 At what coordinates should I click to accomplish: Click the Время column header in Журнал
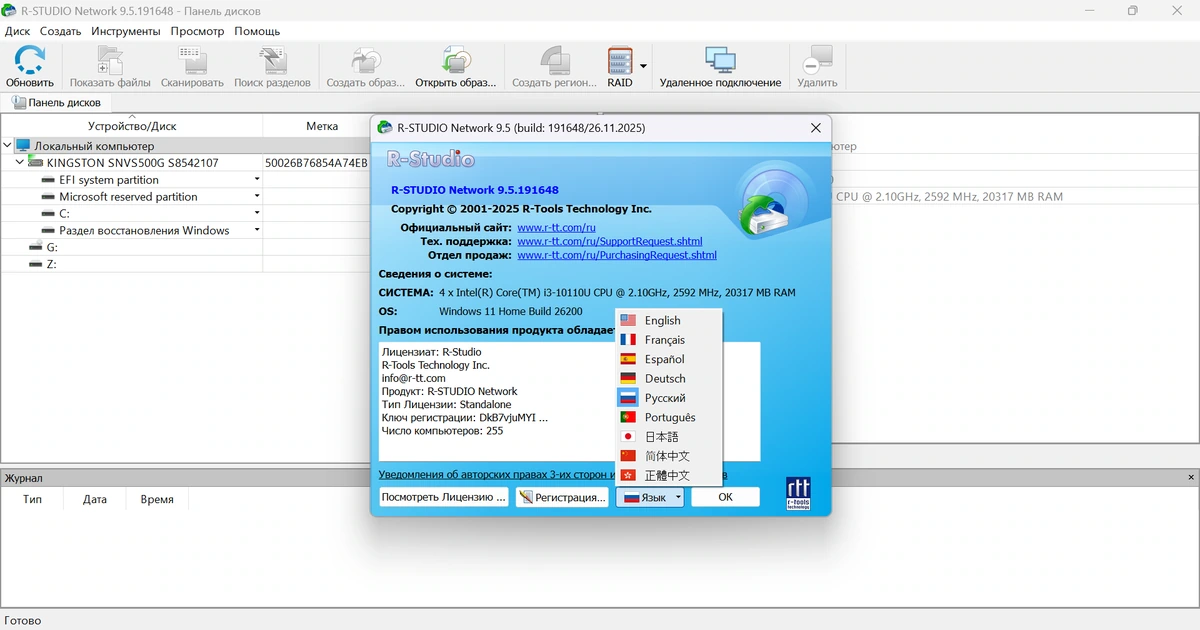(157, 499)
